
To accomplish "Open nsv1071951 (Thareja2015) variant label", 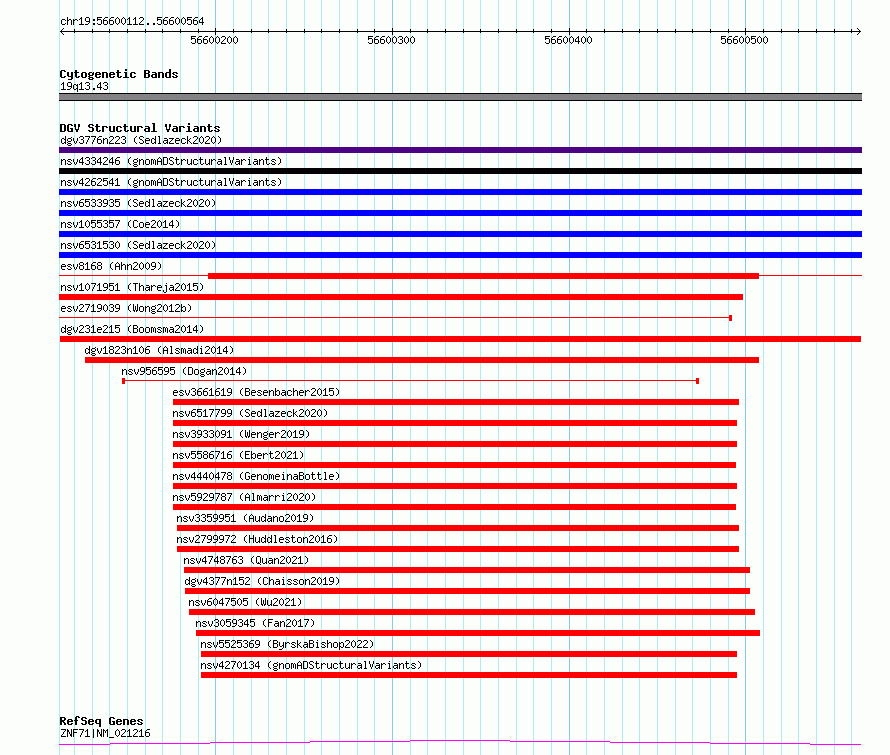I will [132, 287].
